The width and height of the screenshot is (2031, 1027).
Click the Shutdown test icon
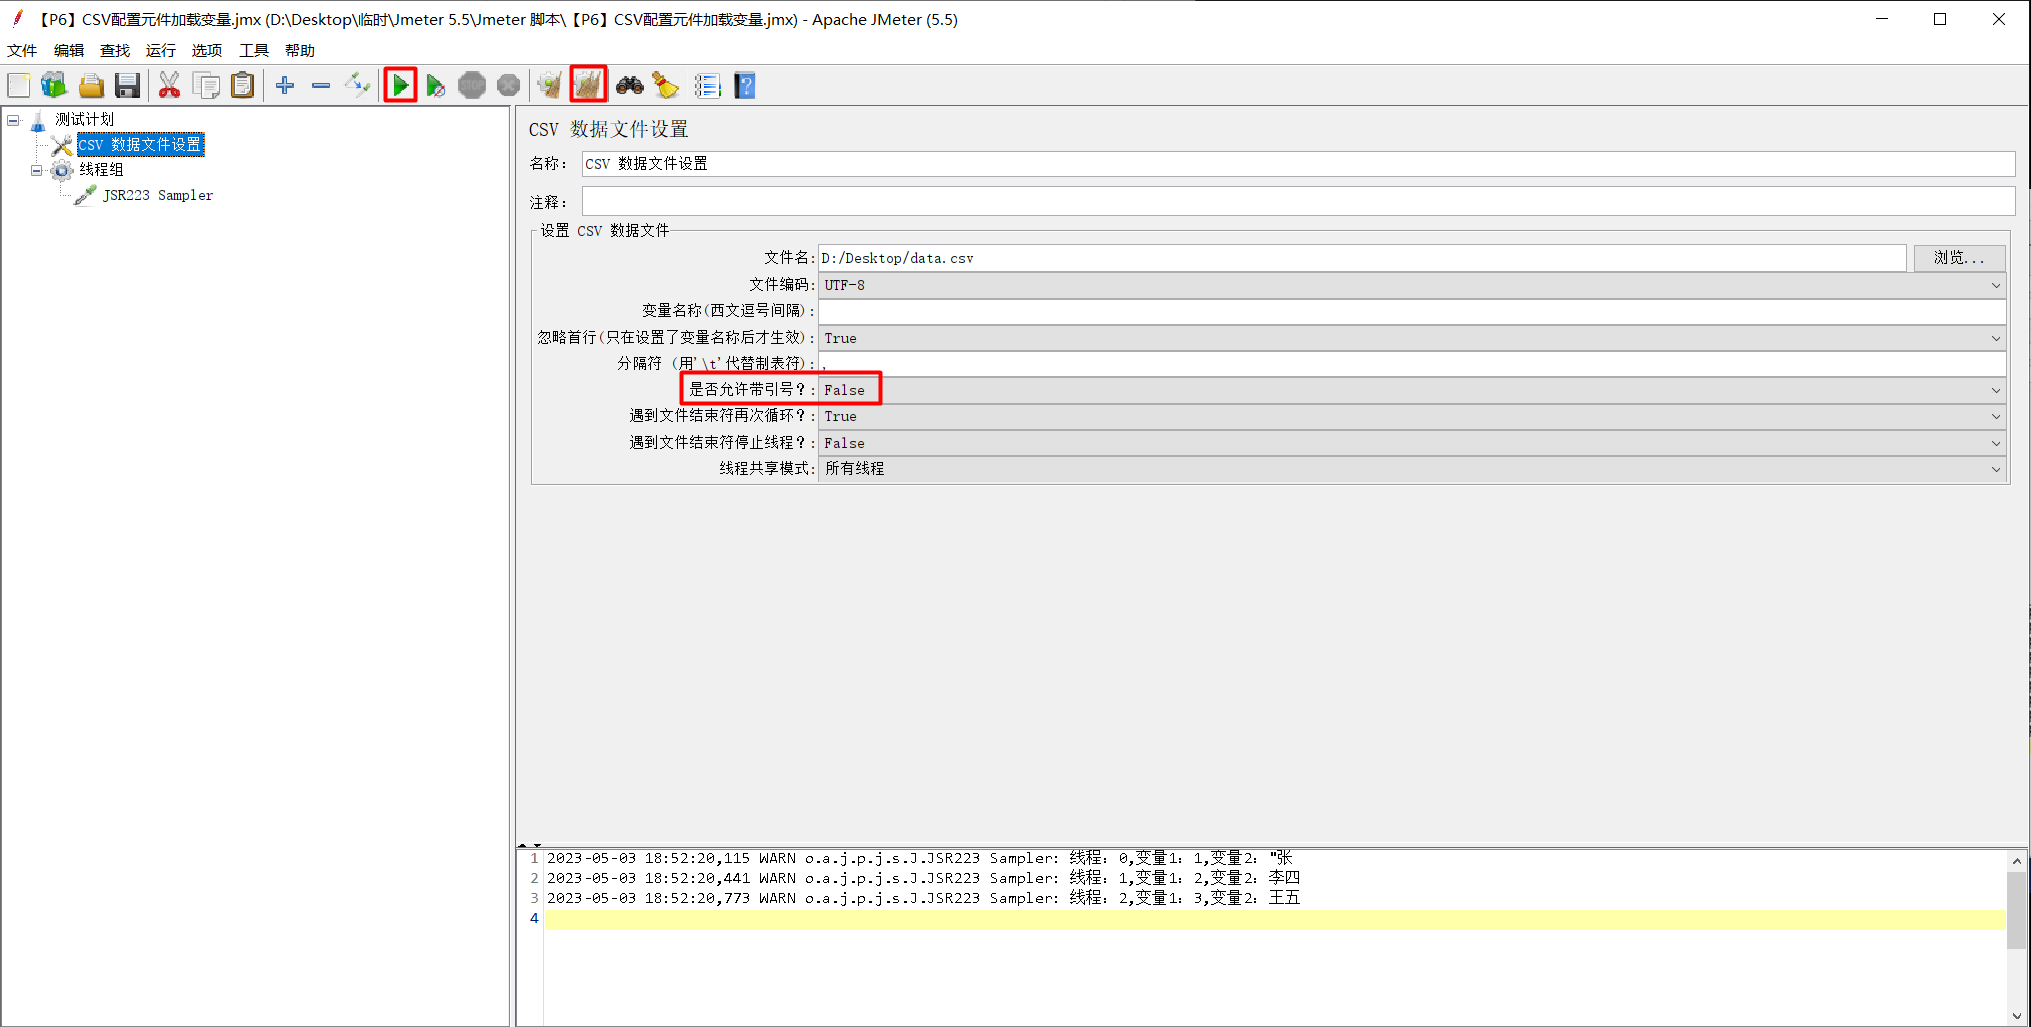pyautogui.click(x=508, y=86)
